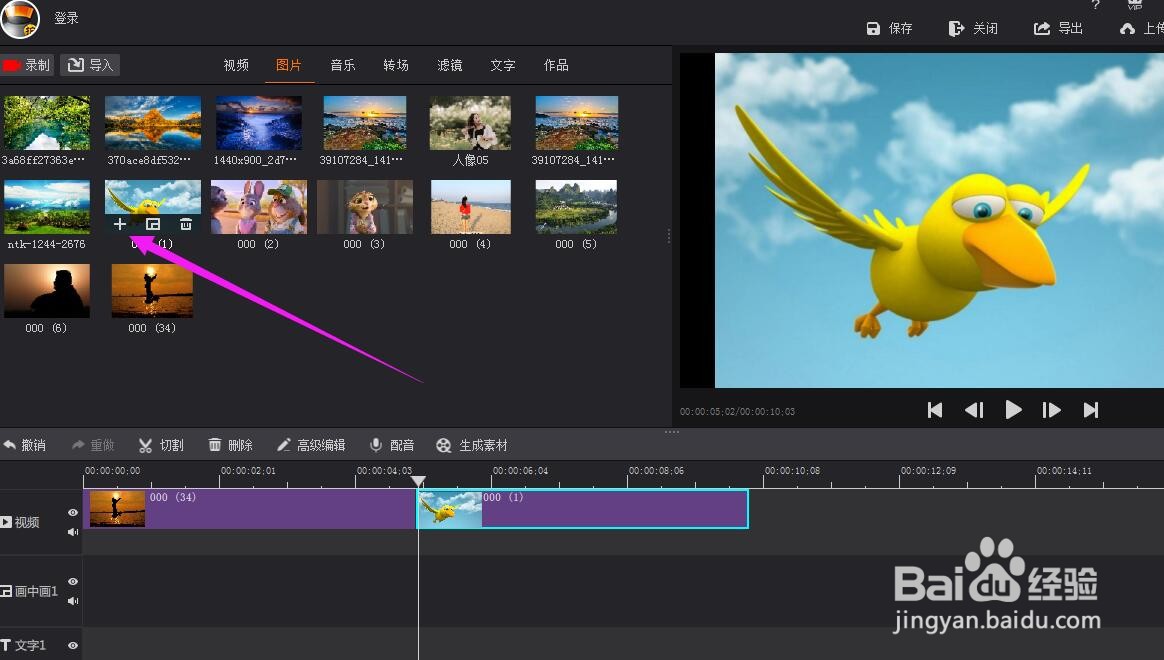
Task: Jump to start of preview
Action: click(935, 410)
